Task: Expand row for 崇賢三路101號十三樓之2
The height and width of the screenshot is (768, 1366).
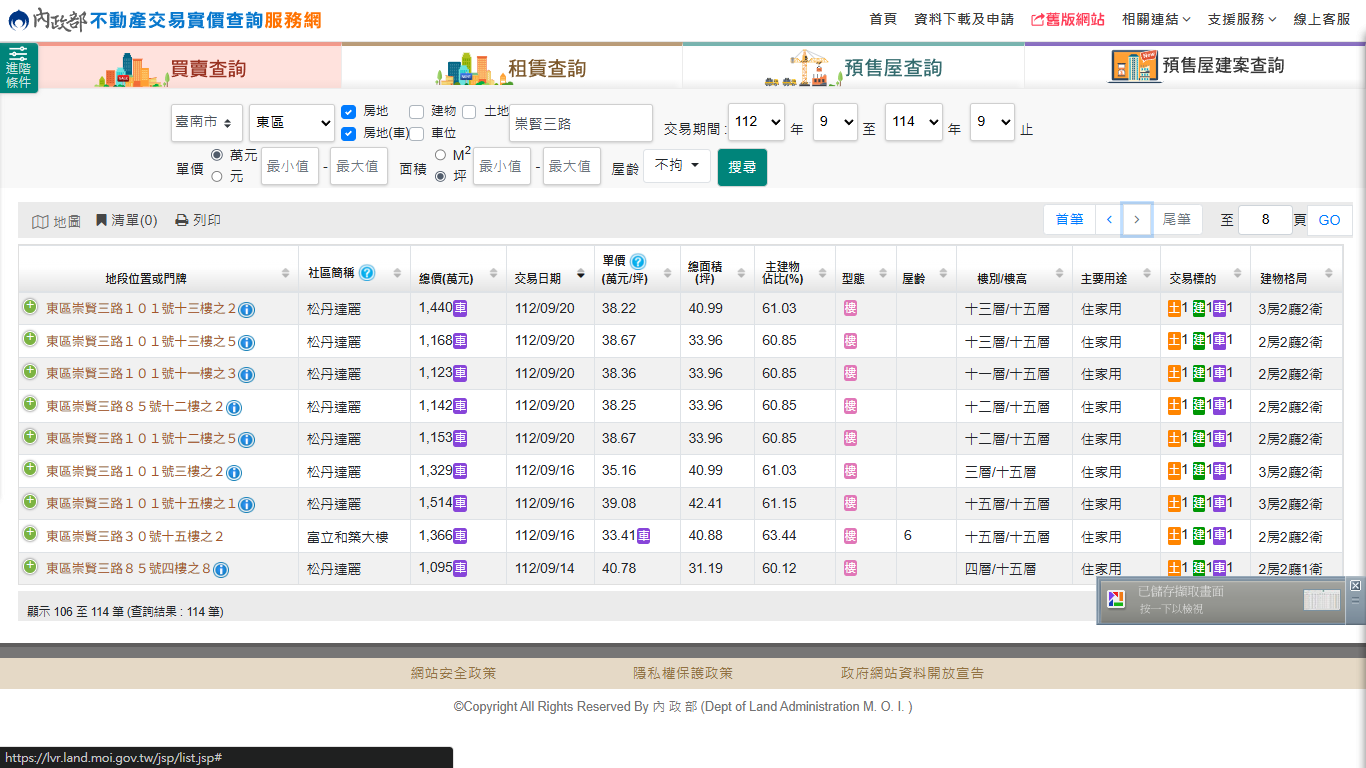Action: pyautogui.click(x=30, y=307)
